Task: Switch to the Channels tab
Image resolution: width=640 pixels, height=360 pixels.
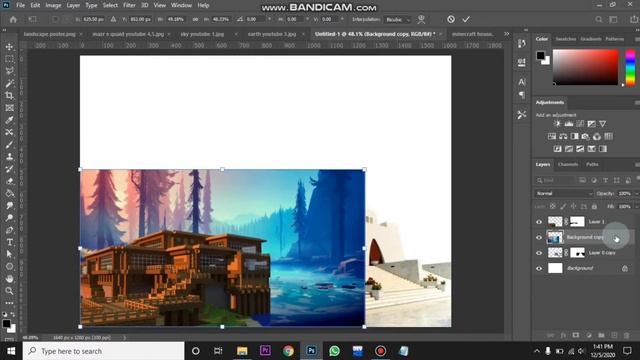Action: [x=568, y=164]
